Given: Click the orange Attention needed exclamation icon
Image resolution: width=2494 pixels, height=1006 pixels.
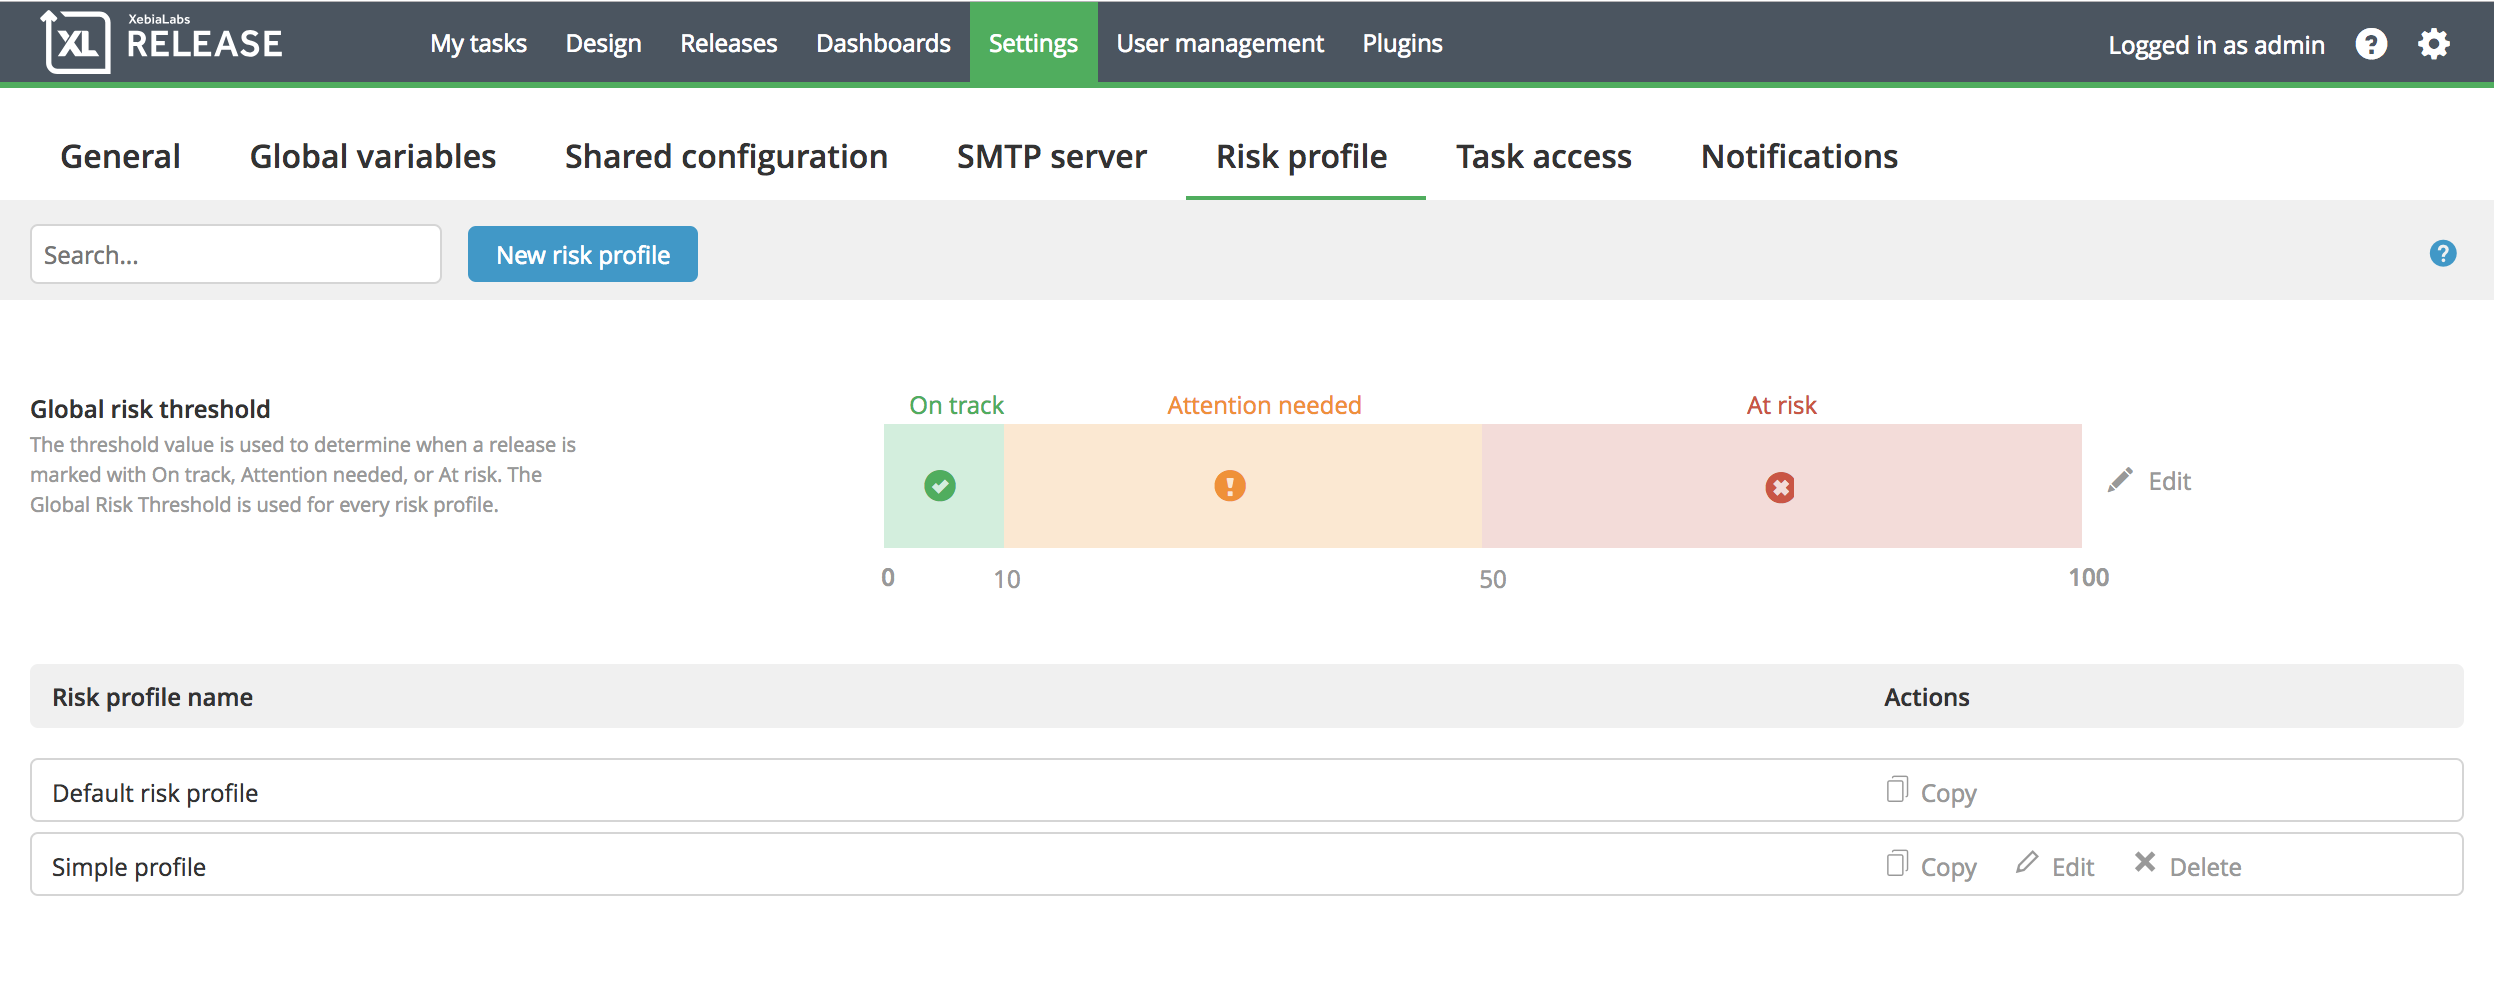Looking at the screenshot, I should [1230, 487].
